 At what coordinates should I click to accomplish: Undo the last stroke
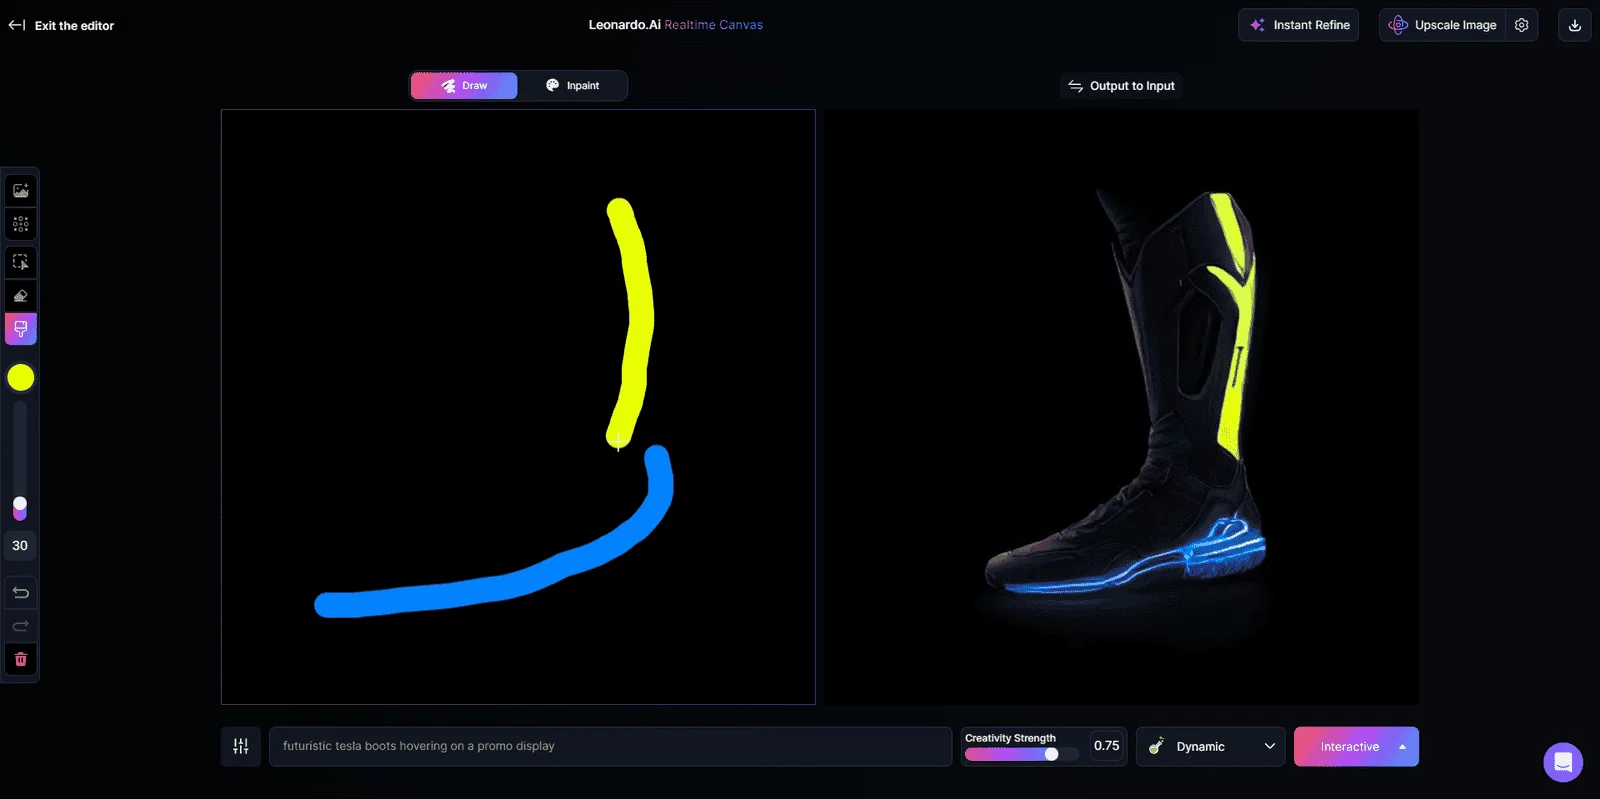[x=21, y=592]
